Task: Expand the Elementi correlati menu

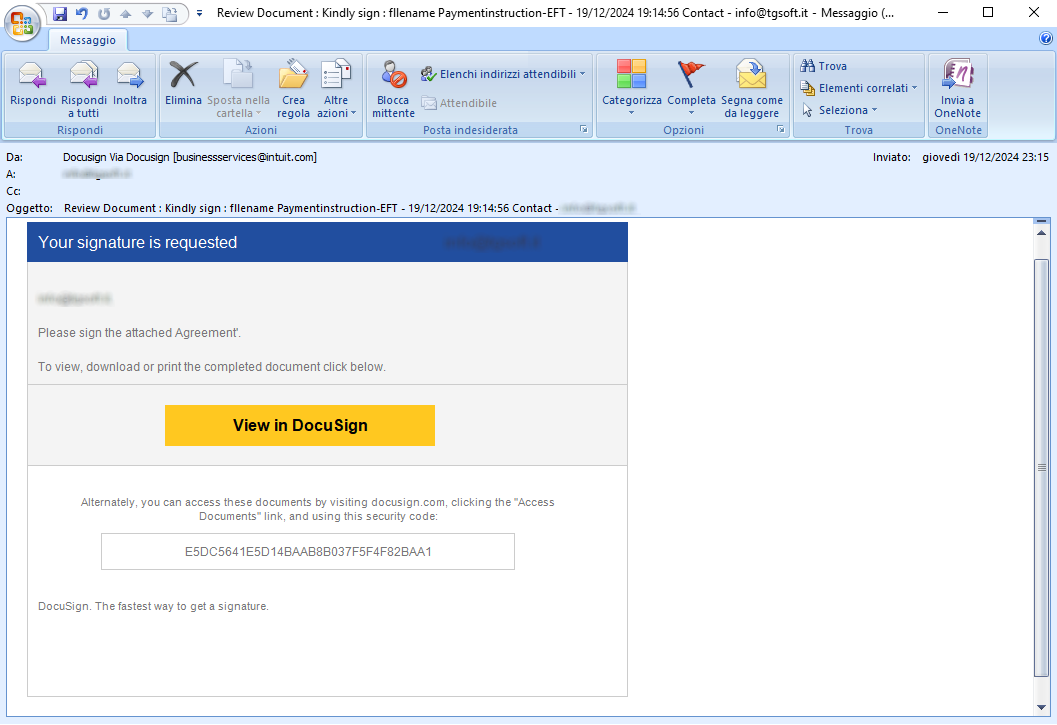Action: coord(859,88)
